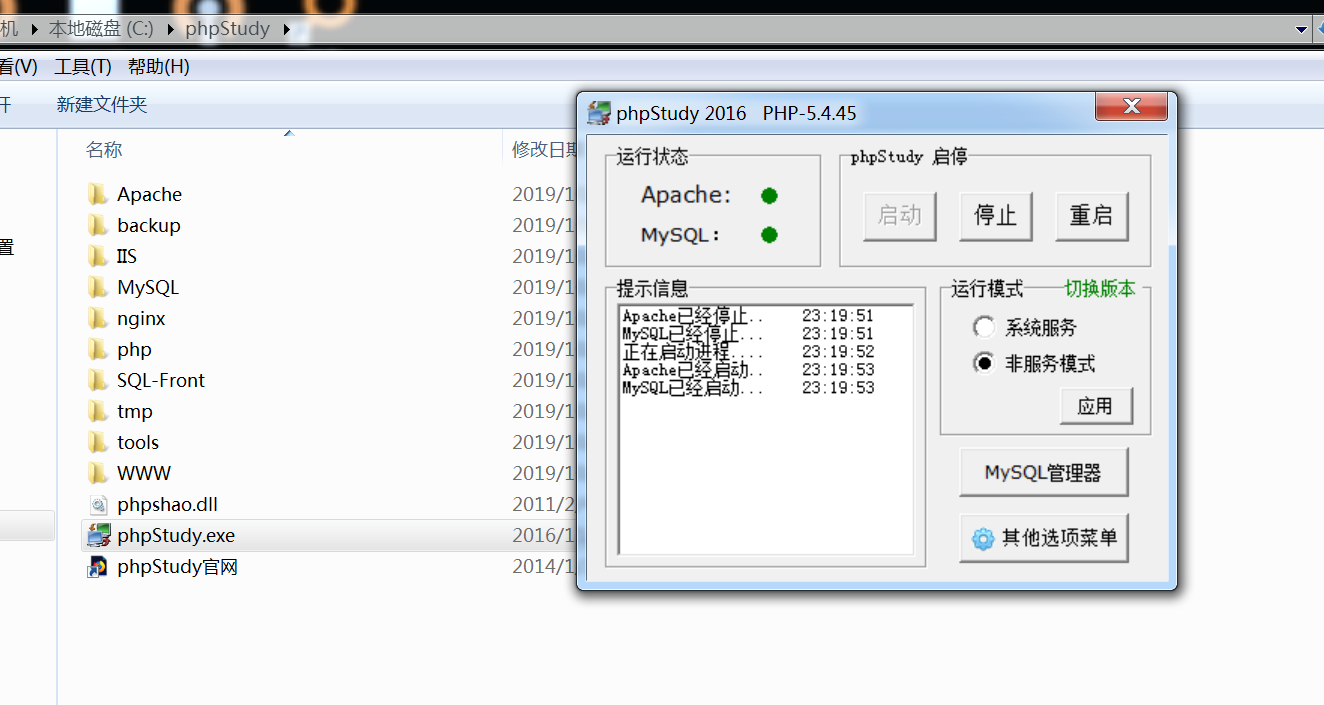The image size is (1324, 705).
Task: Click the log line 'Apache已经启动..'
Action: [x=748, y=370]
